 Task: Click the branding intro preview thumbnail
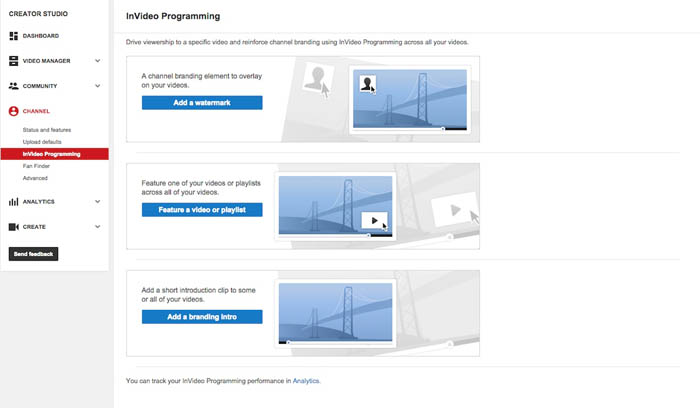335,313
